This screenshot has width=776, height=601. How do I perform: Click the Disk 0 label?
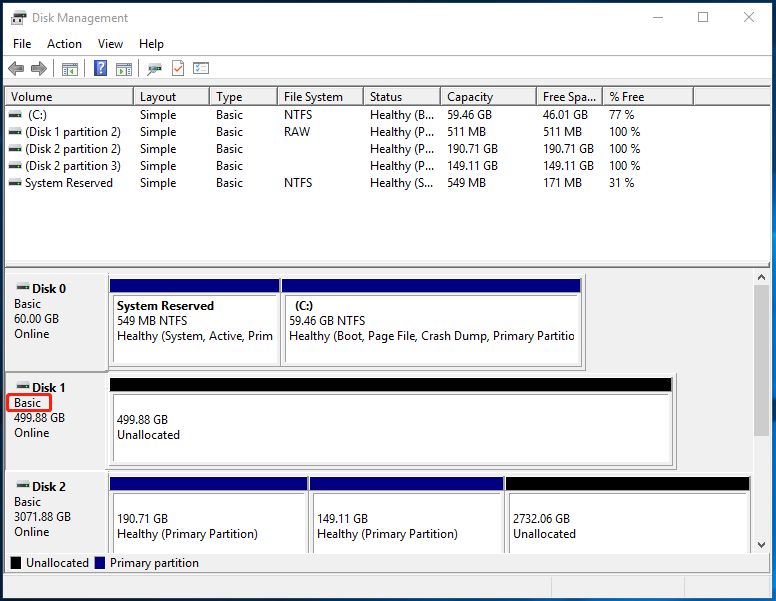(x=49, y=289)
